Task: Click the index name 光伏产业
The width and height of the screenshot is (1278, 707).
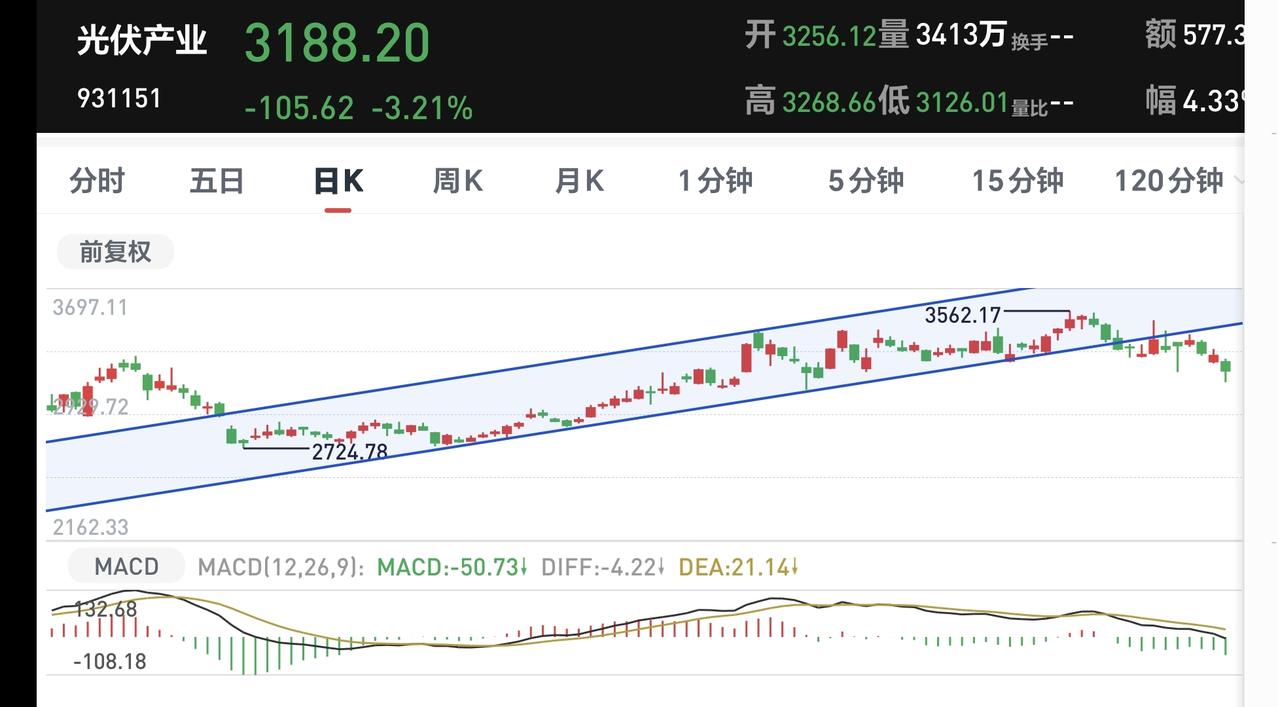Action: coord(142,41)
